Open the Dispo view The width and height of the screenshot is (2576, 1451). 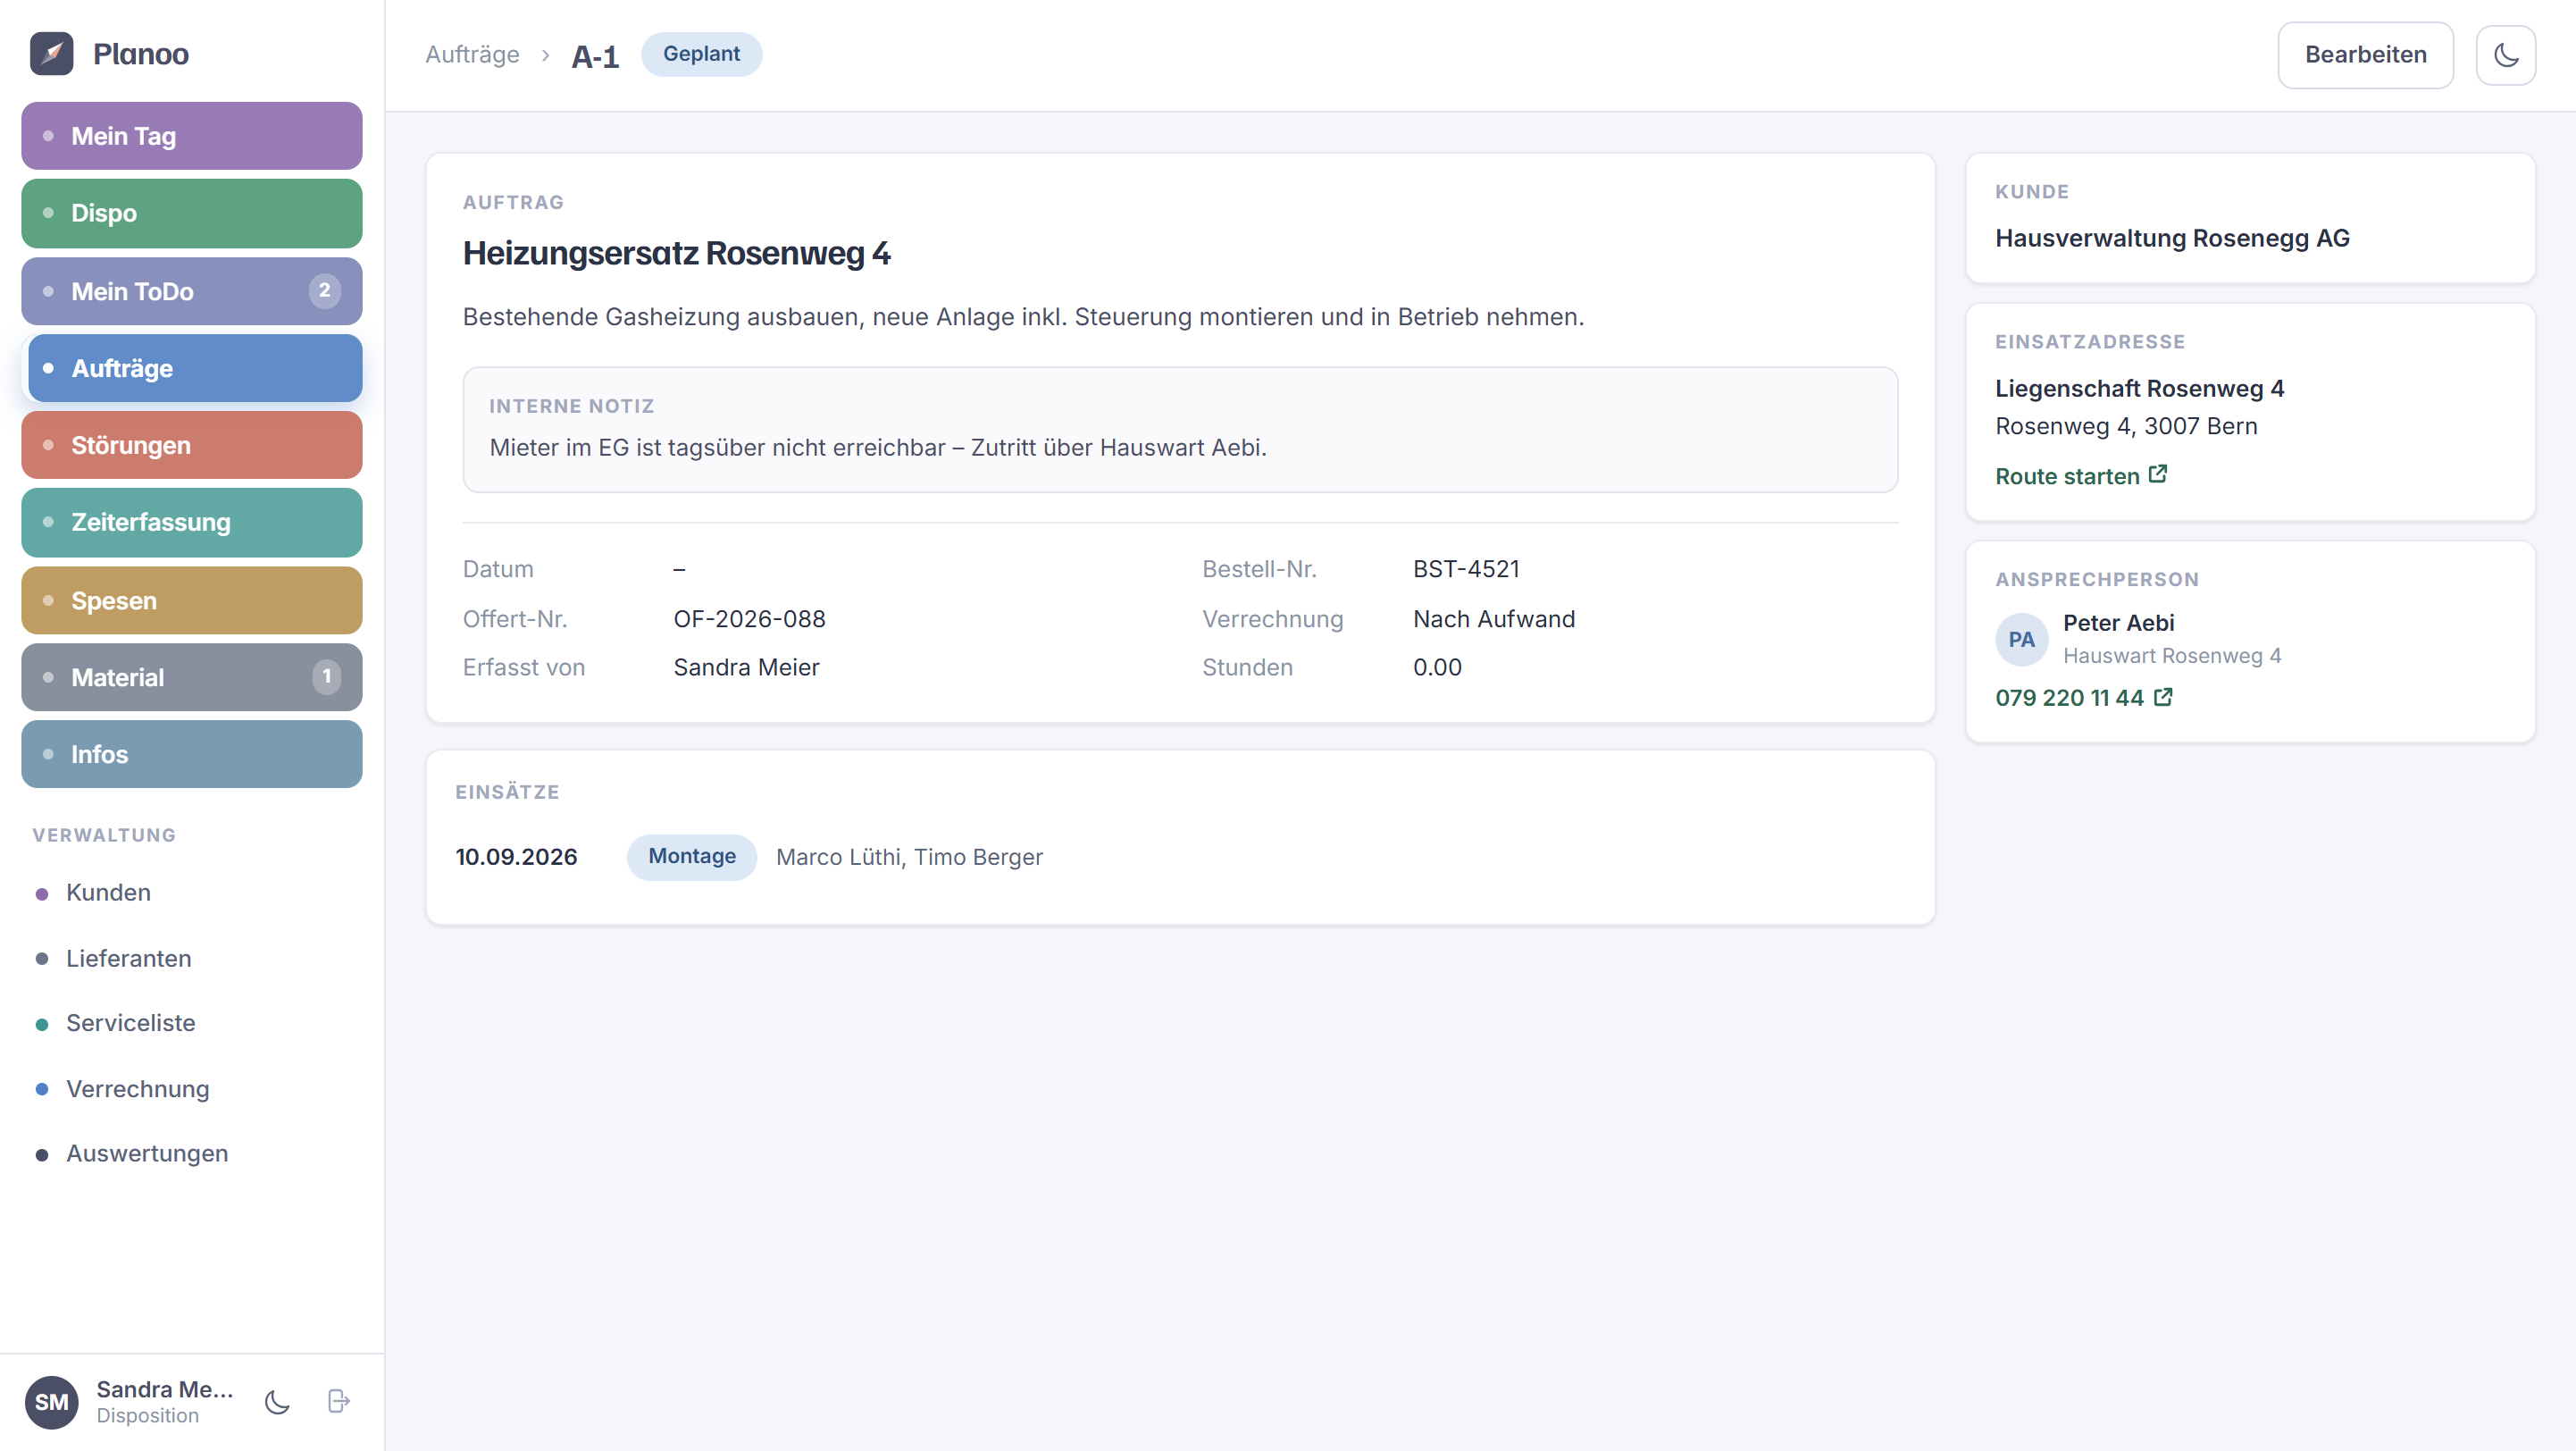point(192,213)
